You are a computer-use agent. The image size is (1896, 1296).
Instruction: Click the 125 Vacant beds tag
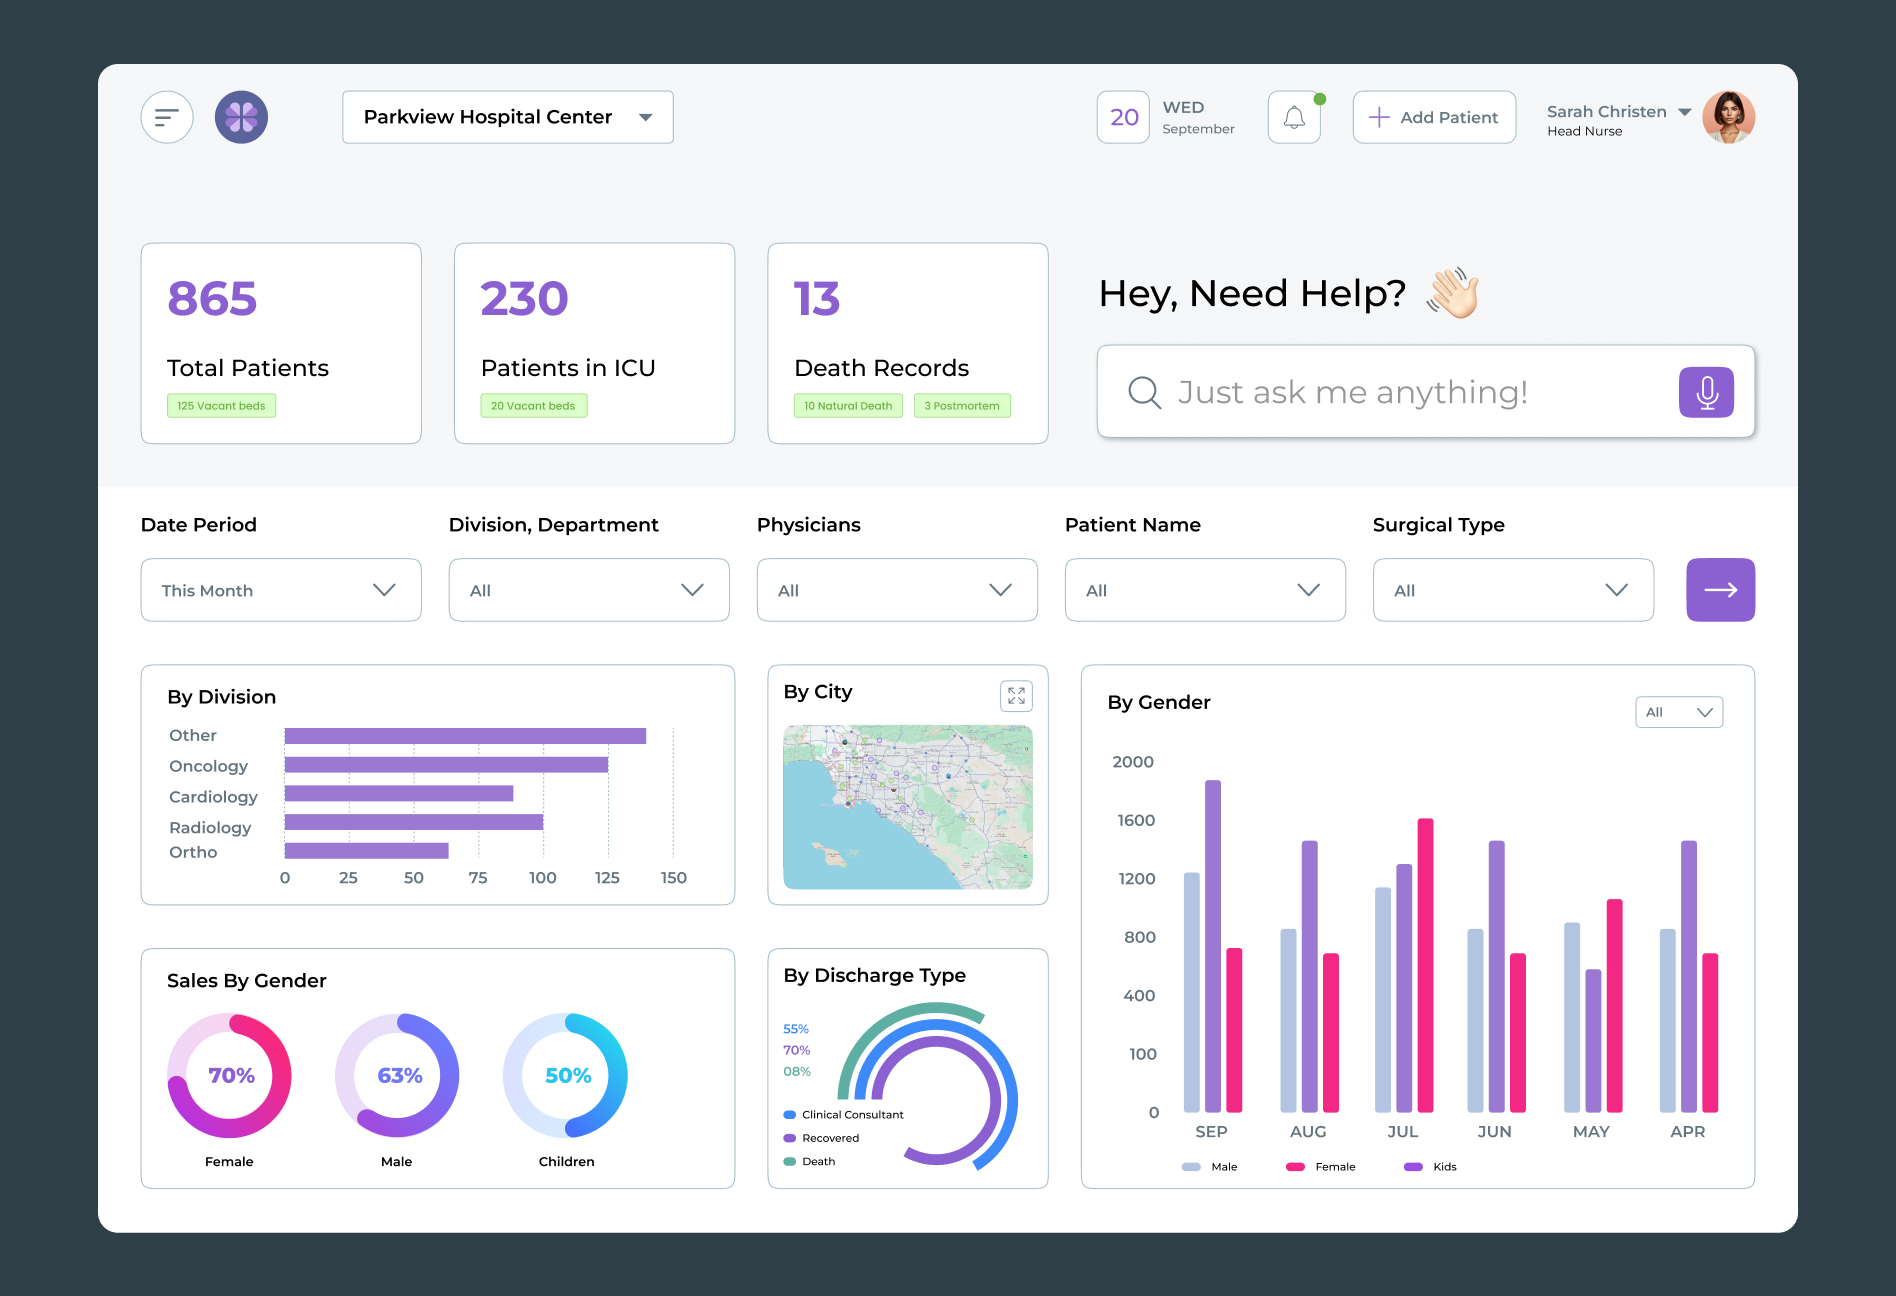click(221, 406)
